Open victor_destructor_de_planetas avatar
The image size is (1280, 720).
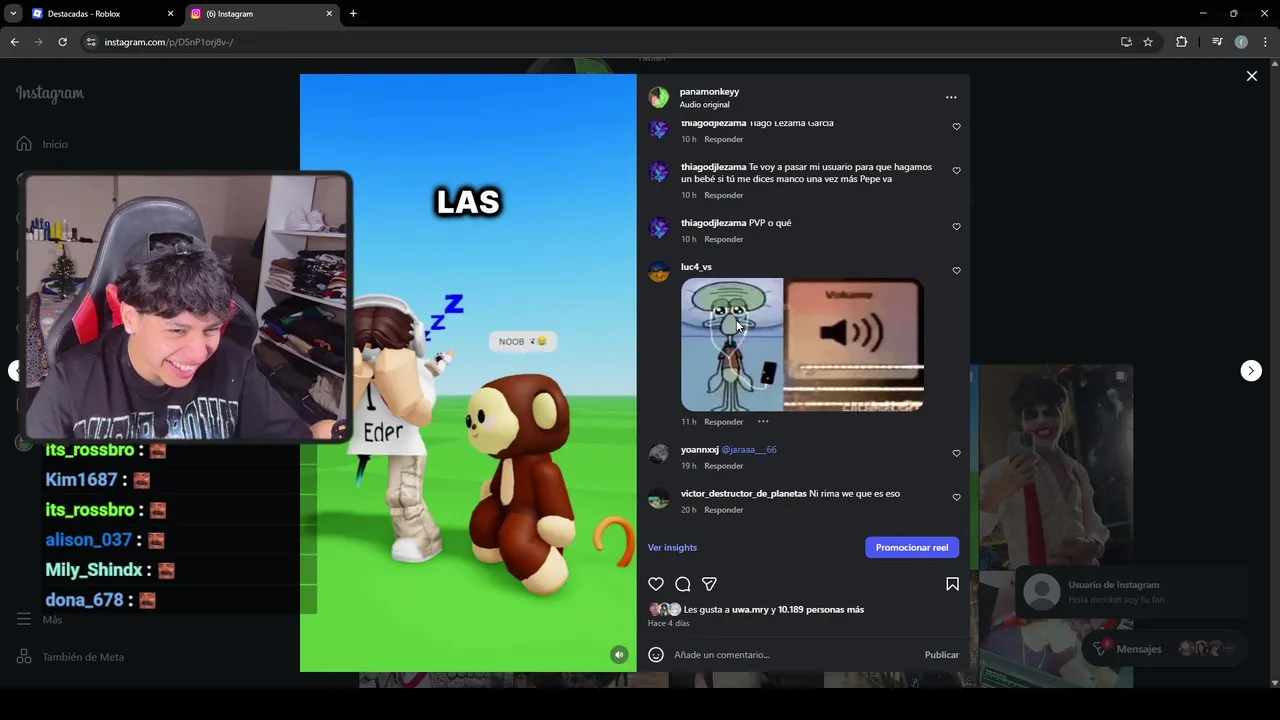click(x=658, y=499)
